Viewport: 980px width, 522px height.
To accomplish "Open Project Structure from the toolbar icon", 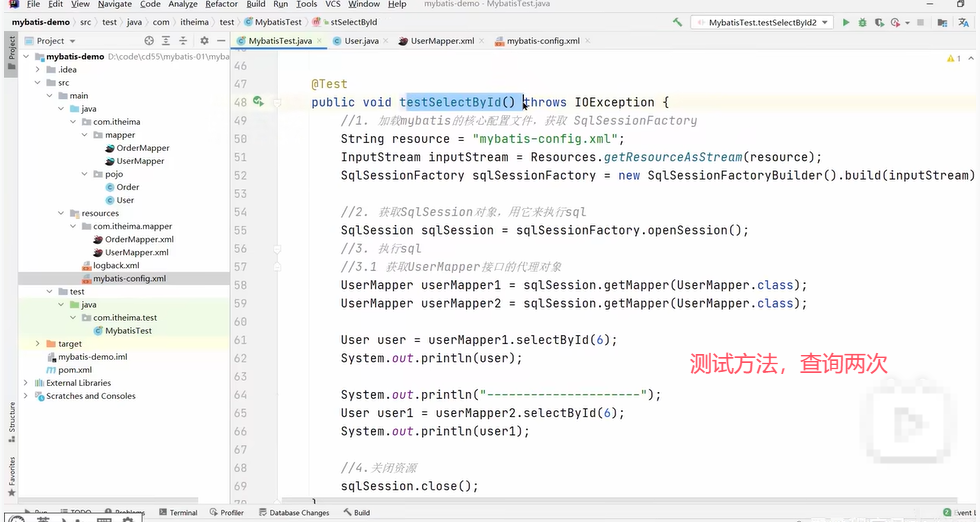I will click(x=942, y=23).
